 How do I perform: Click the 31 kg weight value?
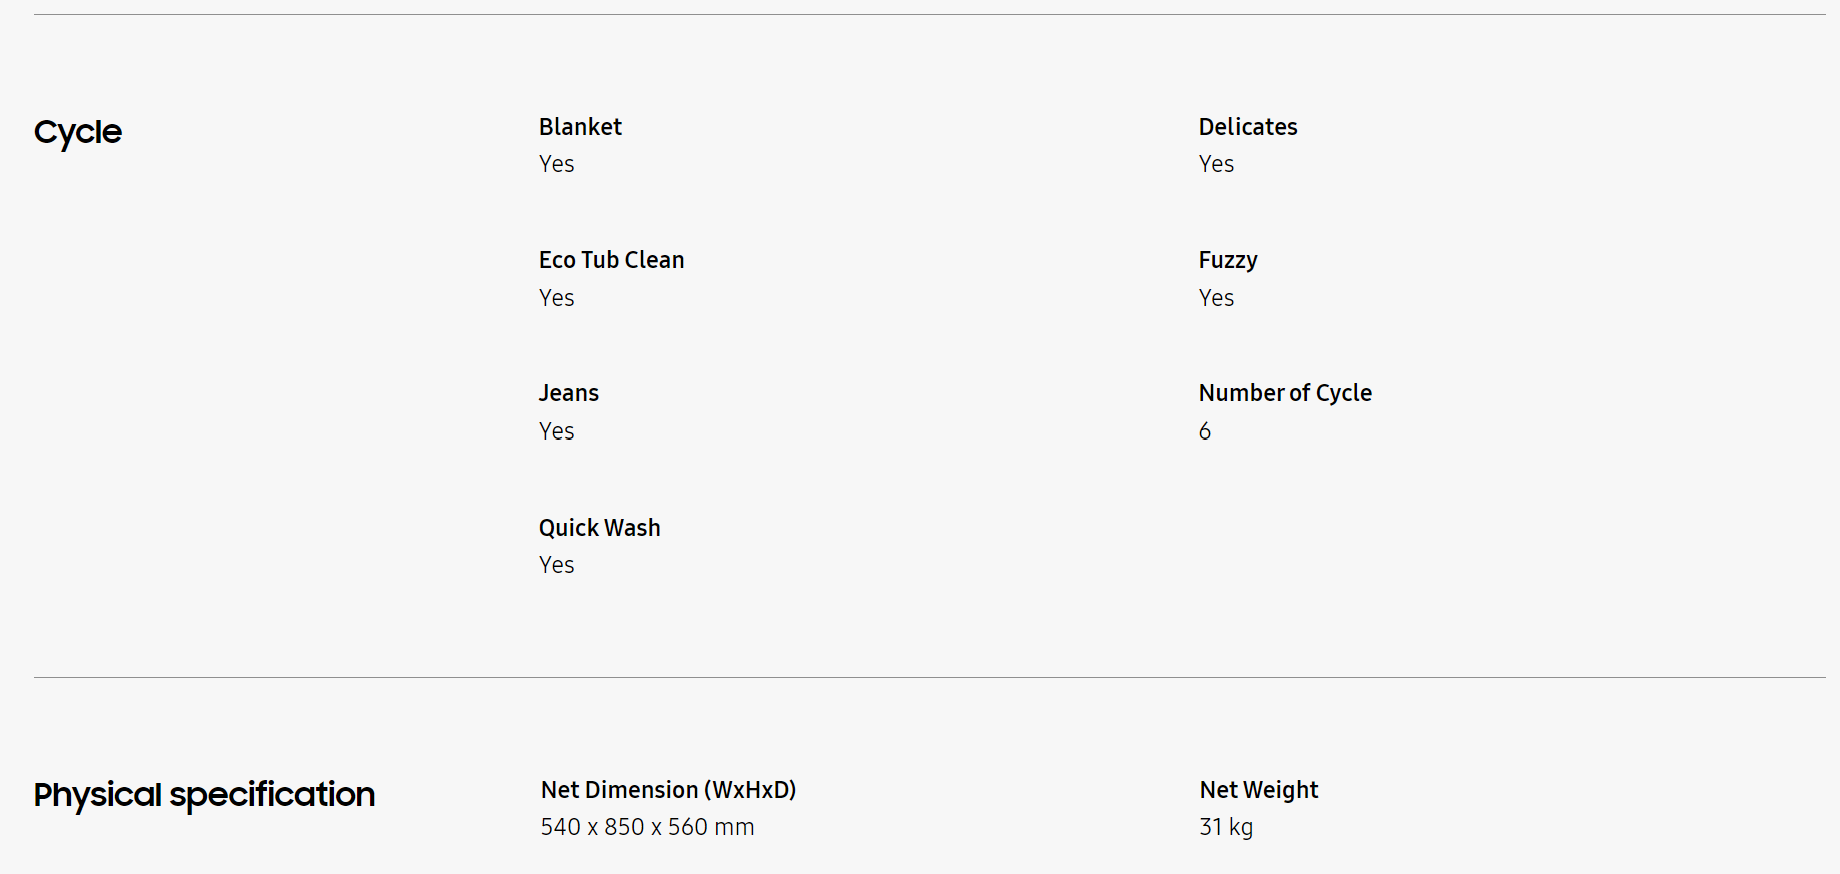click(1226, 827)
